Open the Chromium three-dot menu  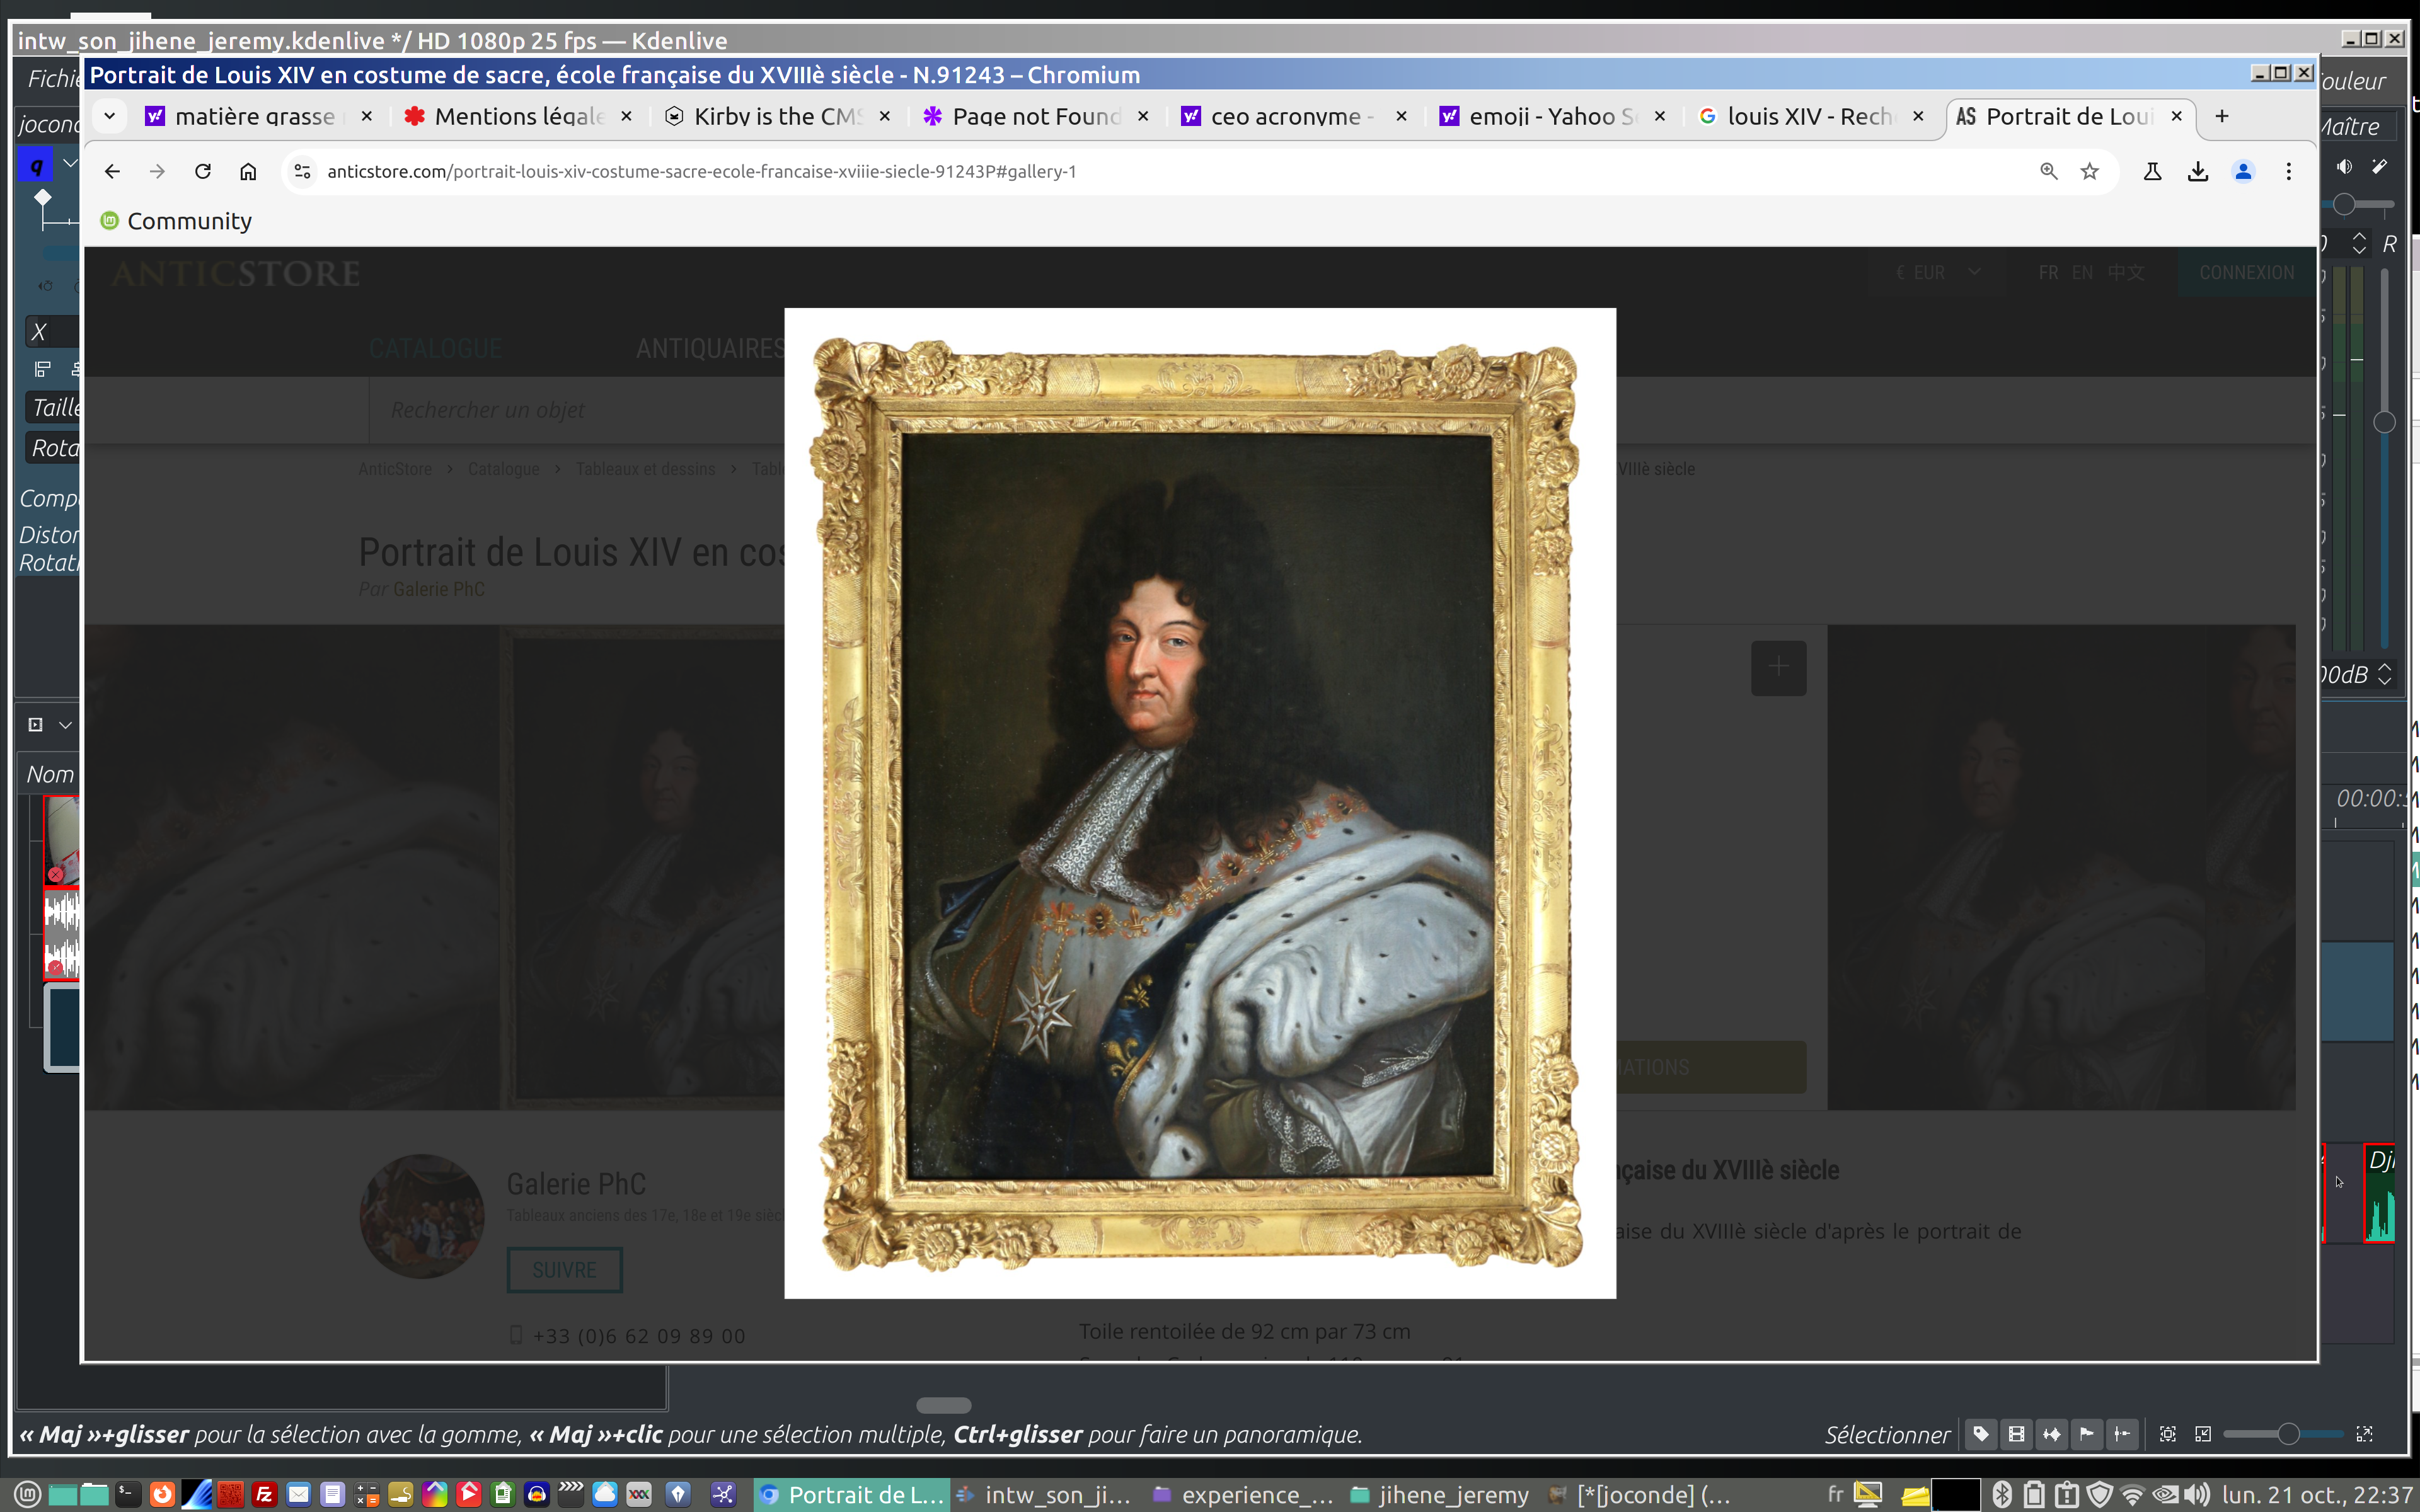click(2288, 171)
